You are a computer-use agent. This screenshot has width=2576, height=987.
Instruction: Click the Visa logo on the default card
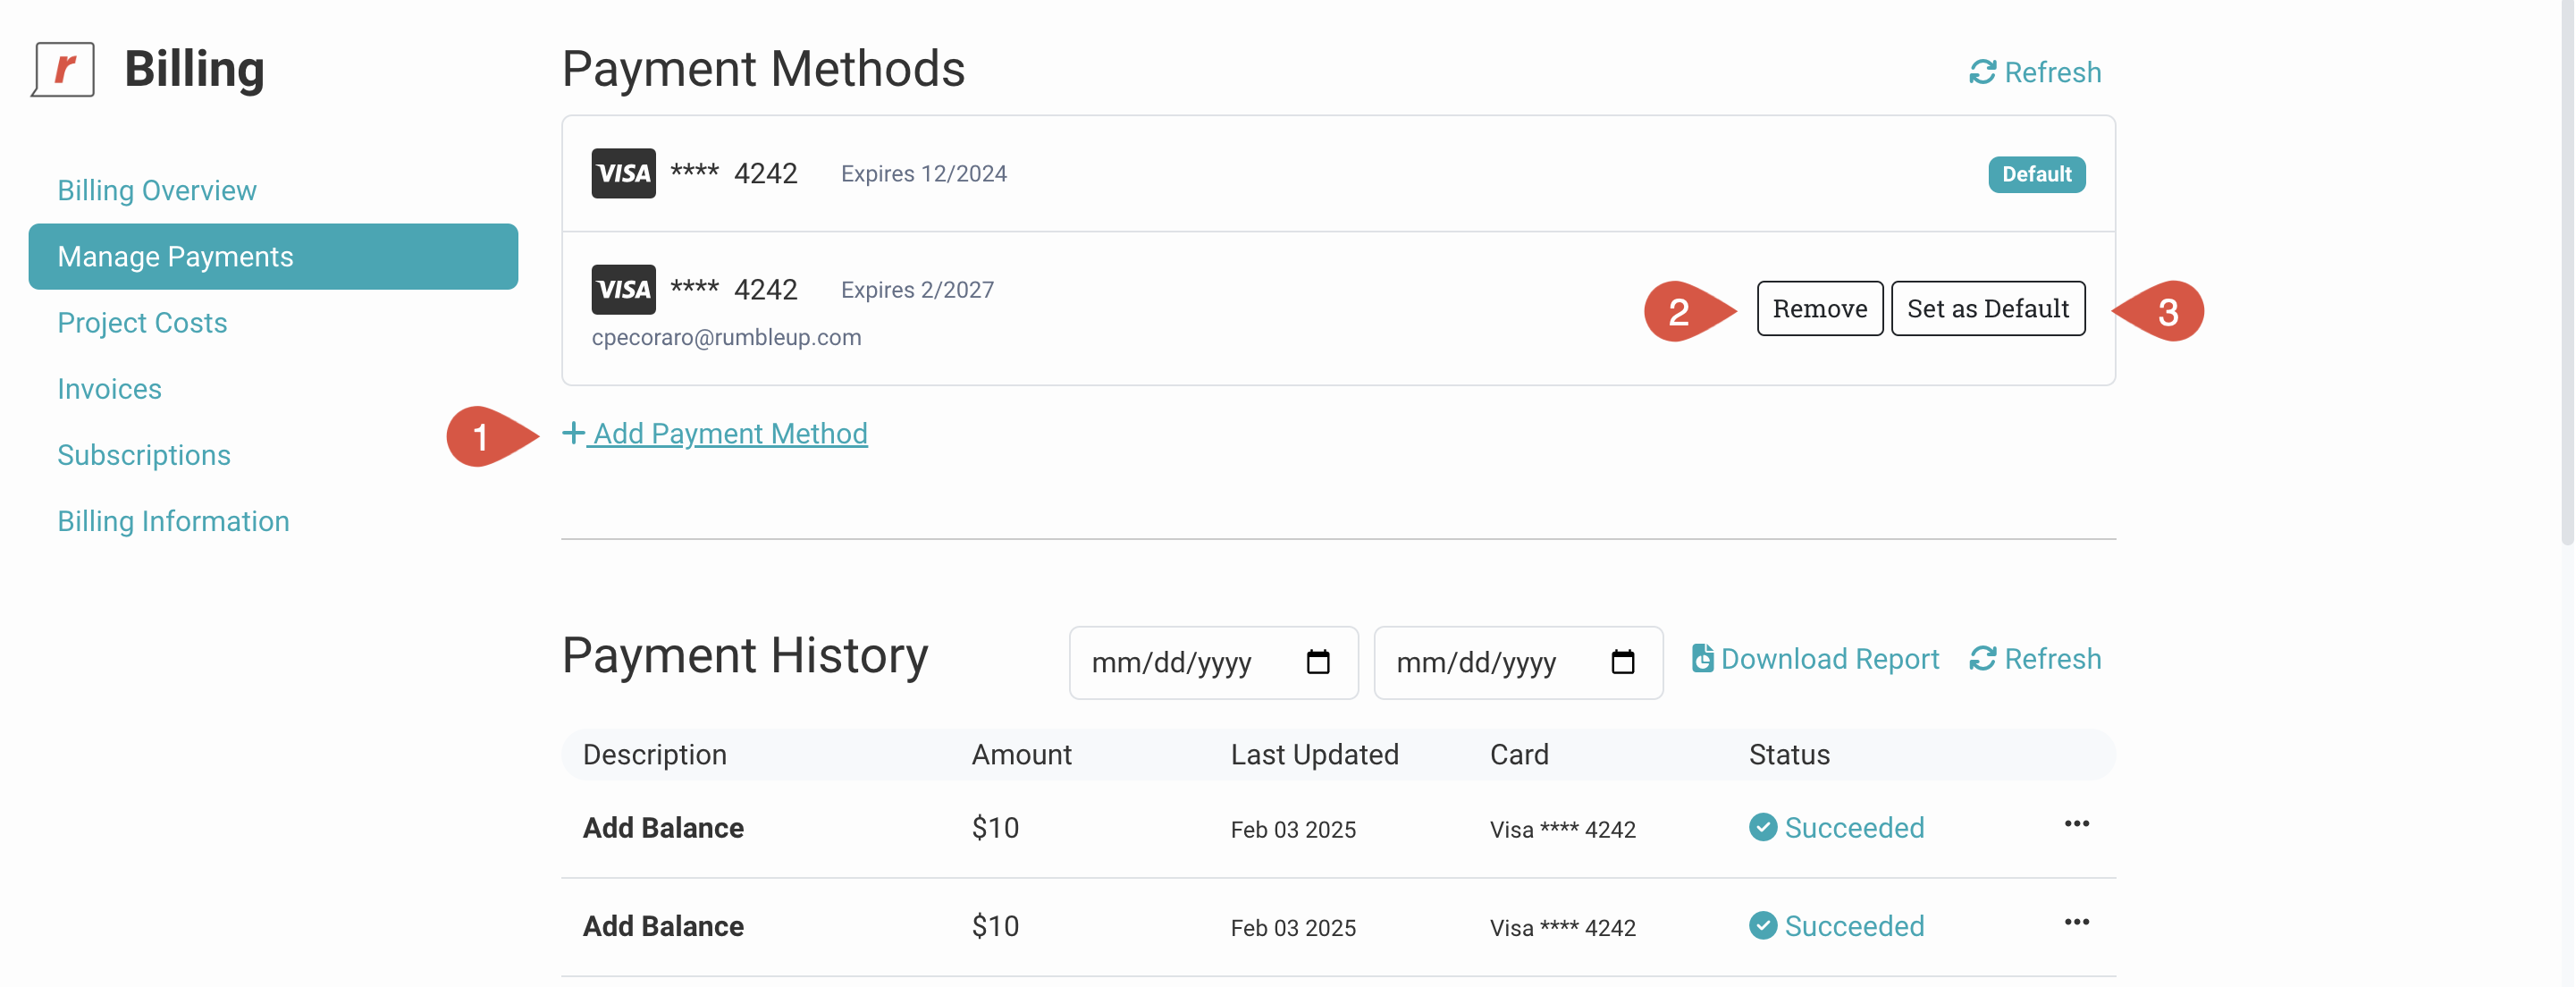tap(623, 173)
